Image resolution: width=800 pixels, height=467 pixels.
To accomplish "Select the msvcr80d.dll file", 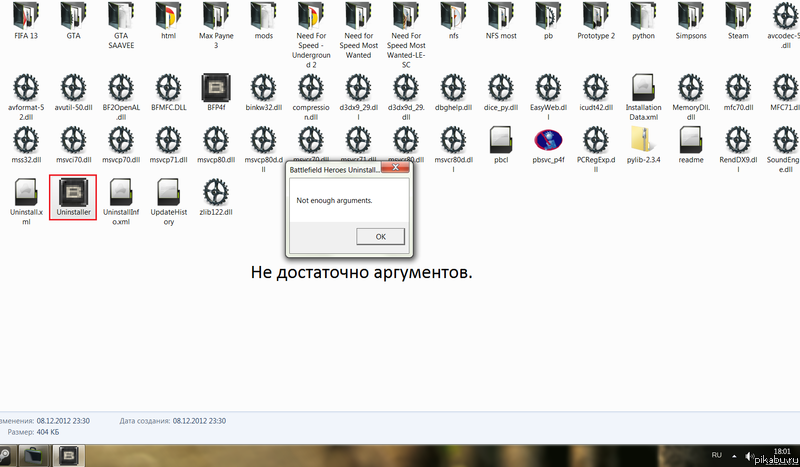I will coord(454,150).
